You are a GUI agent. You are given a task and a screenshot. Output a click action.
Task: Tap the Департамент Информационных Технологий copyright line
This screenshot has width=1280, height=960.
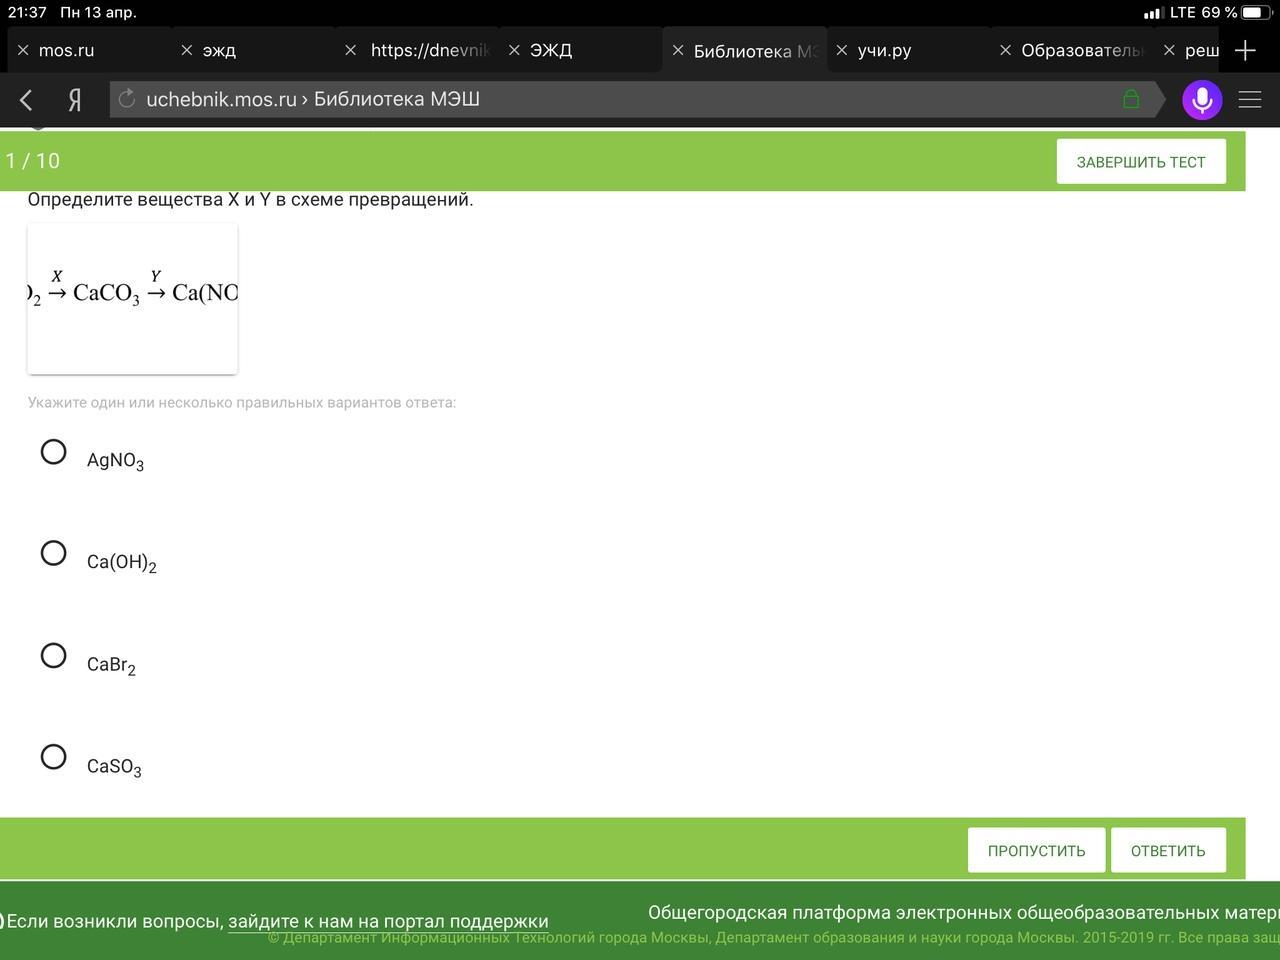pyautogui.click(x=773, y=938)
